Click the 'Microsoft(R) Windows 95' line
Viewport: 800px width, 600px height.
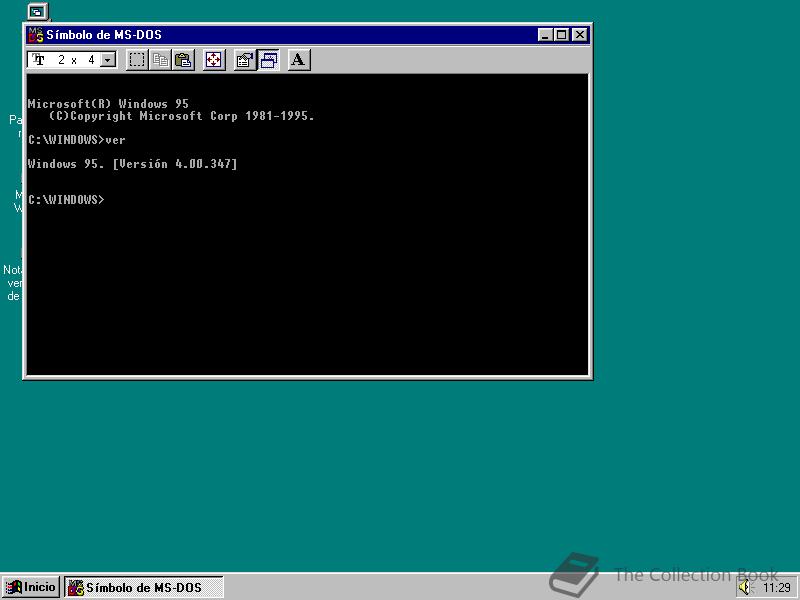pos(108,104)
